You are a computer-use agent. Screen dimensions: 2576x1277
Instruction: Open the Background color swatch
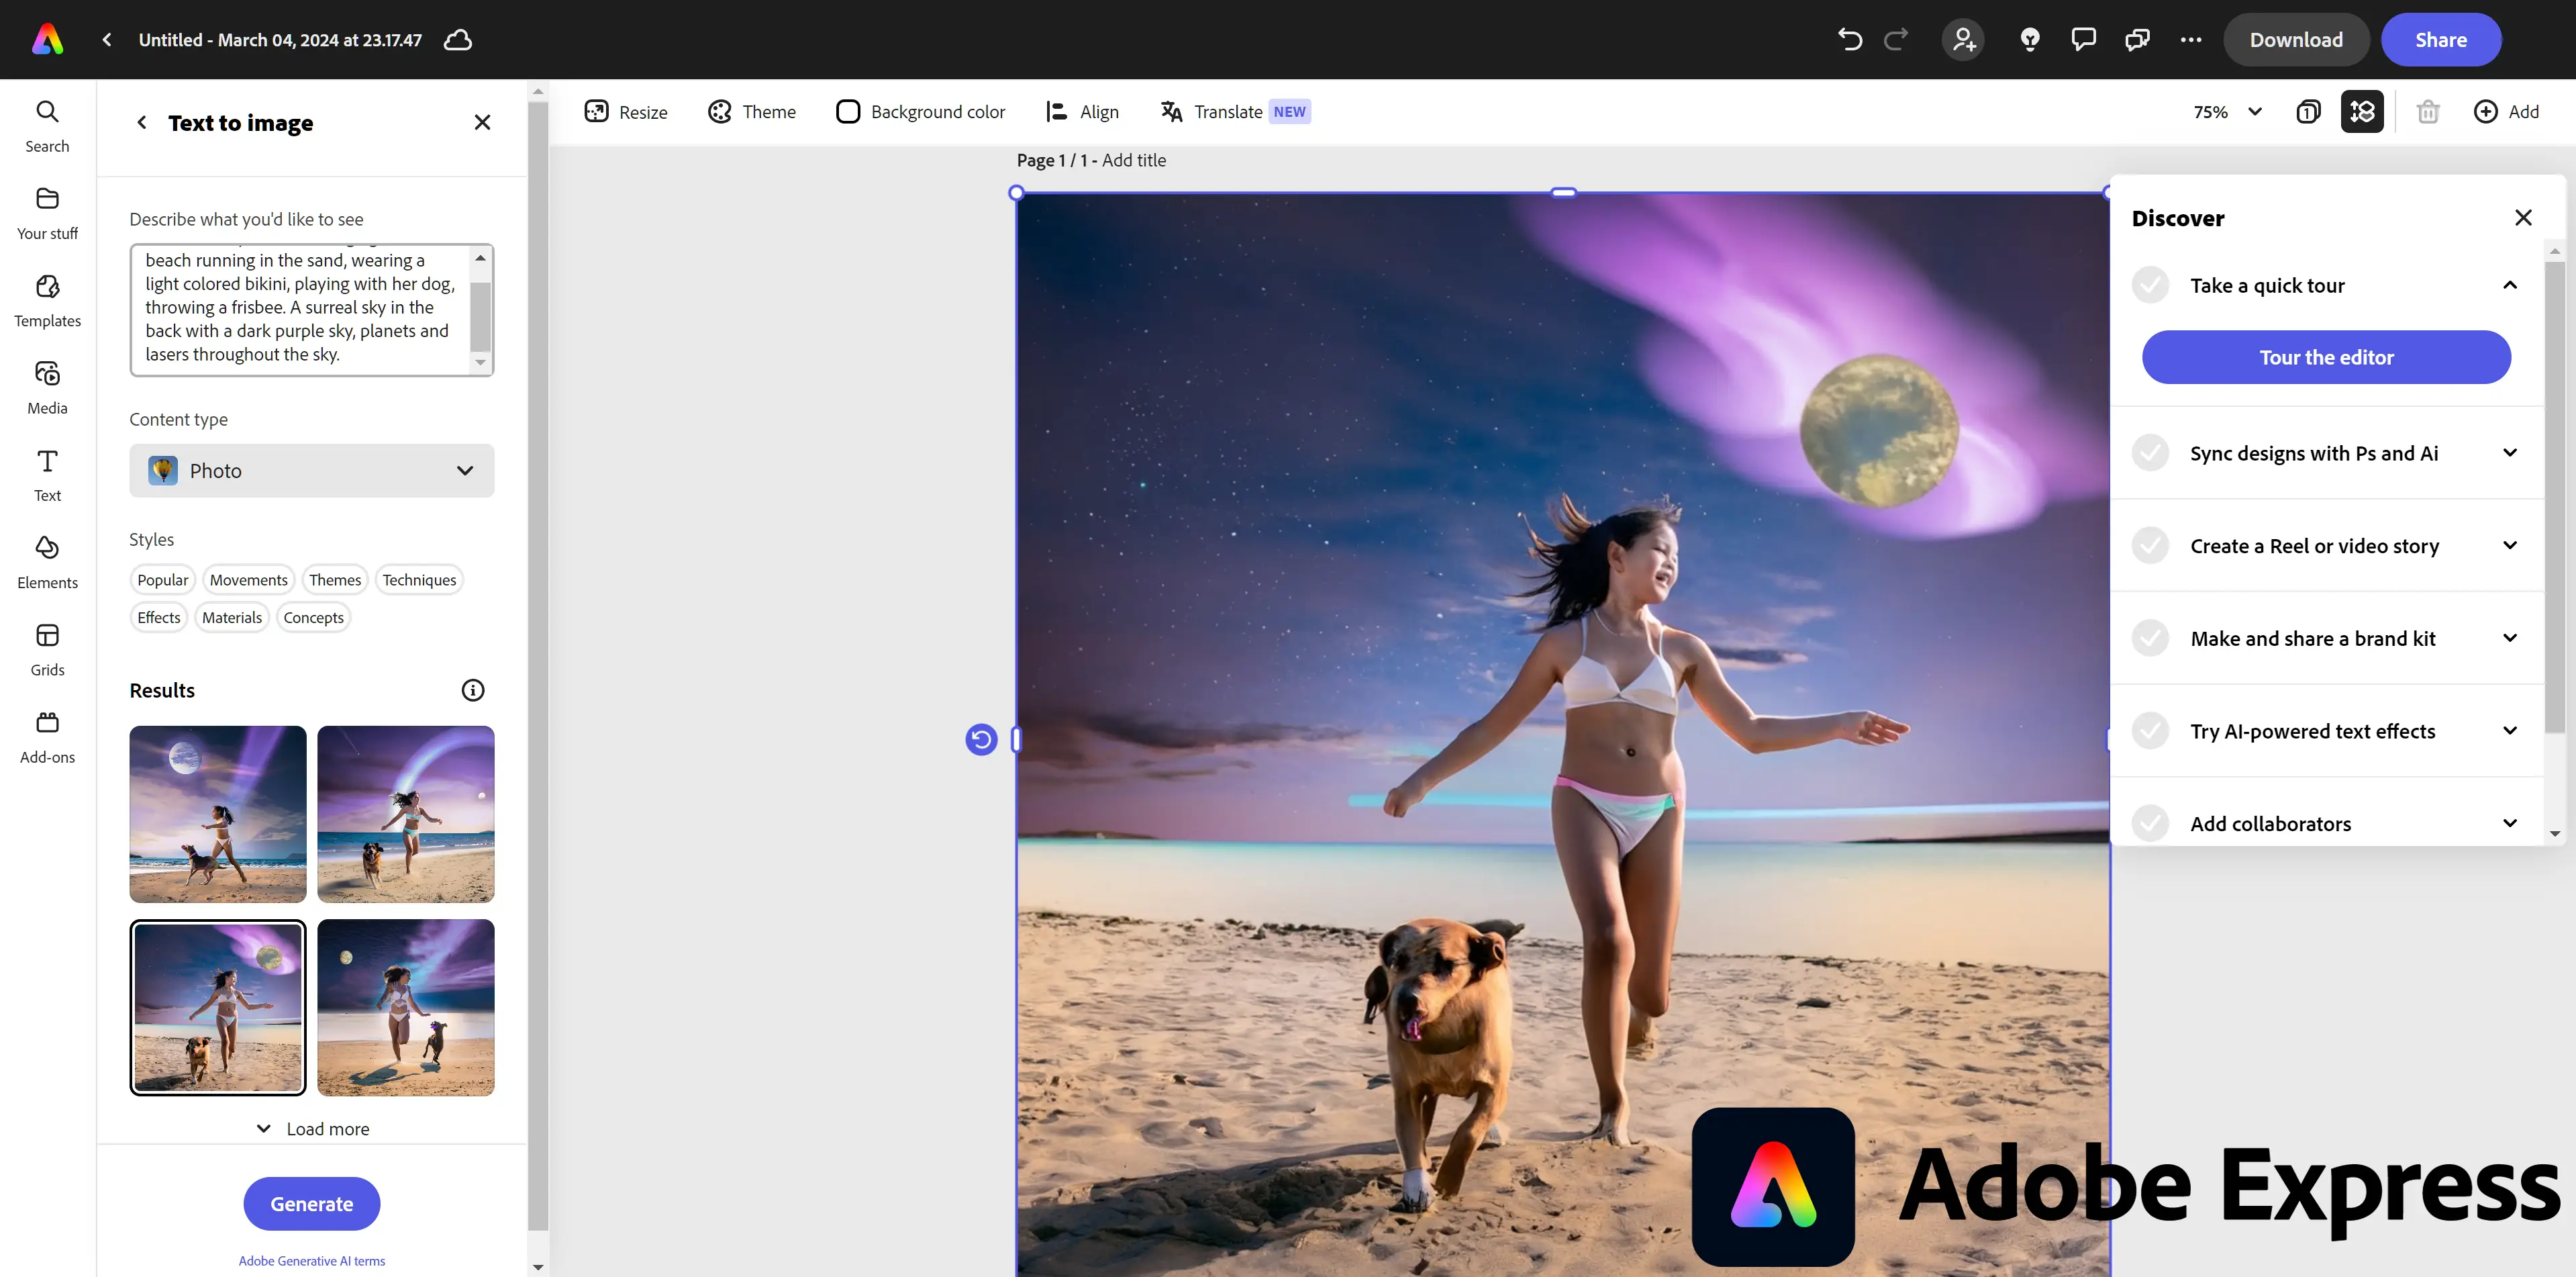[x=848, y=111]
